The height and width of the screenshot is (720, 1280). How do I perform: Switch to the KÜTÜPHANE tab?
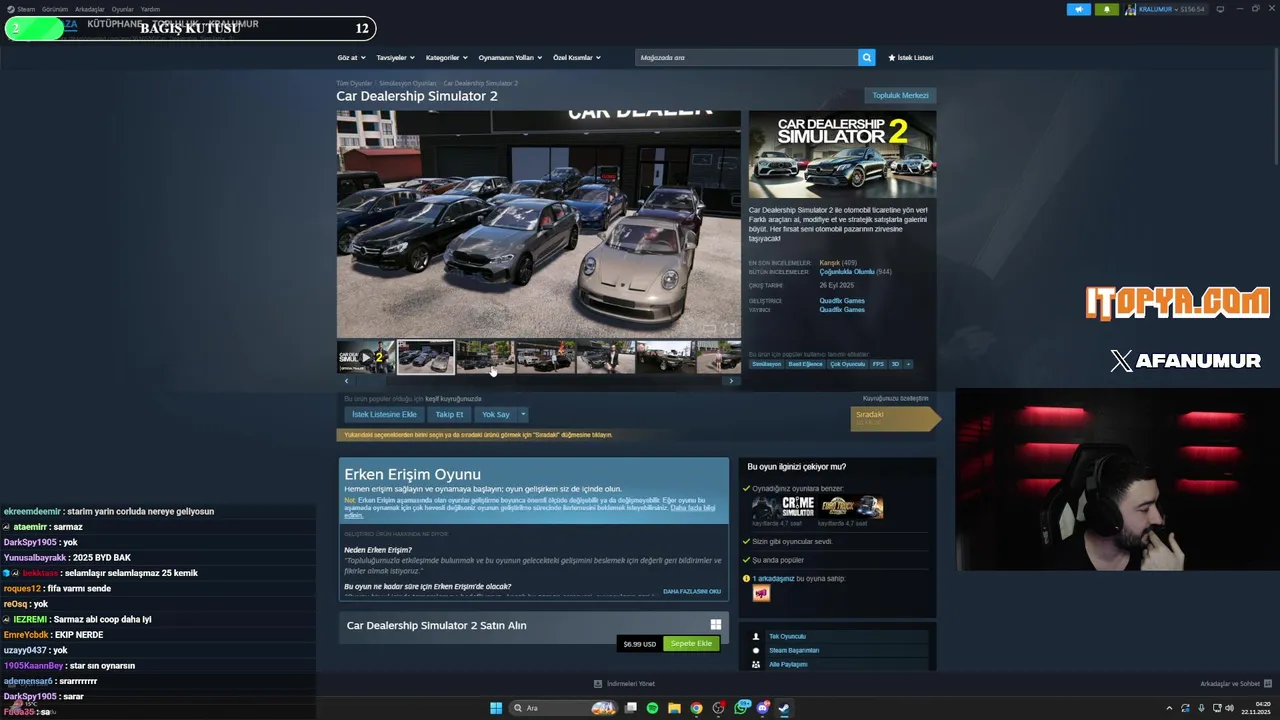[x=115, y=24]
